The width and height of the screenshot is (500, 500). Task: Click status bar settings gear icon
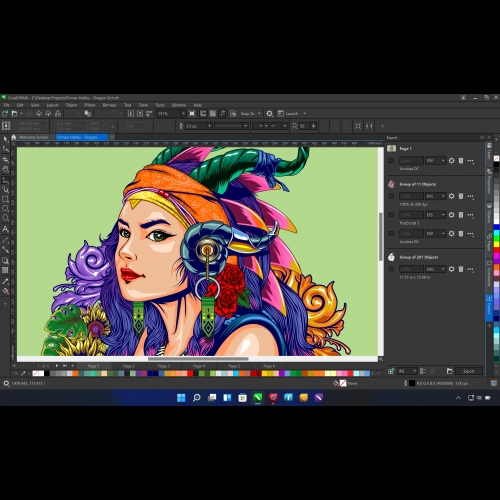(6, 383)
